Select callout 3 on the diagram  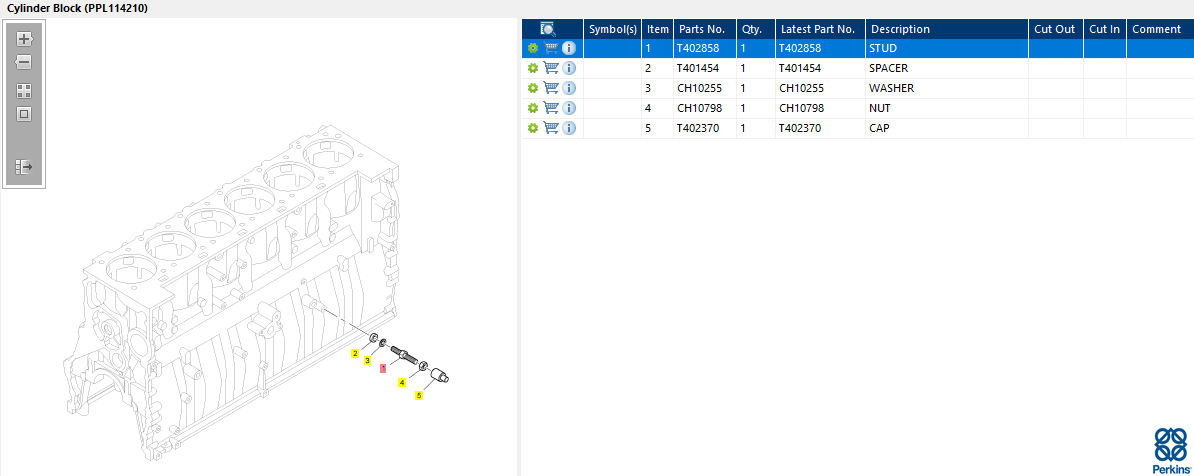pyautogui.click(x=367, y=360)
